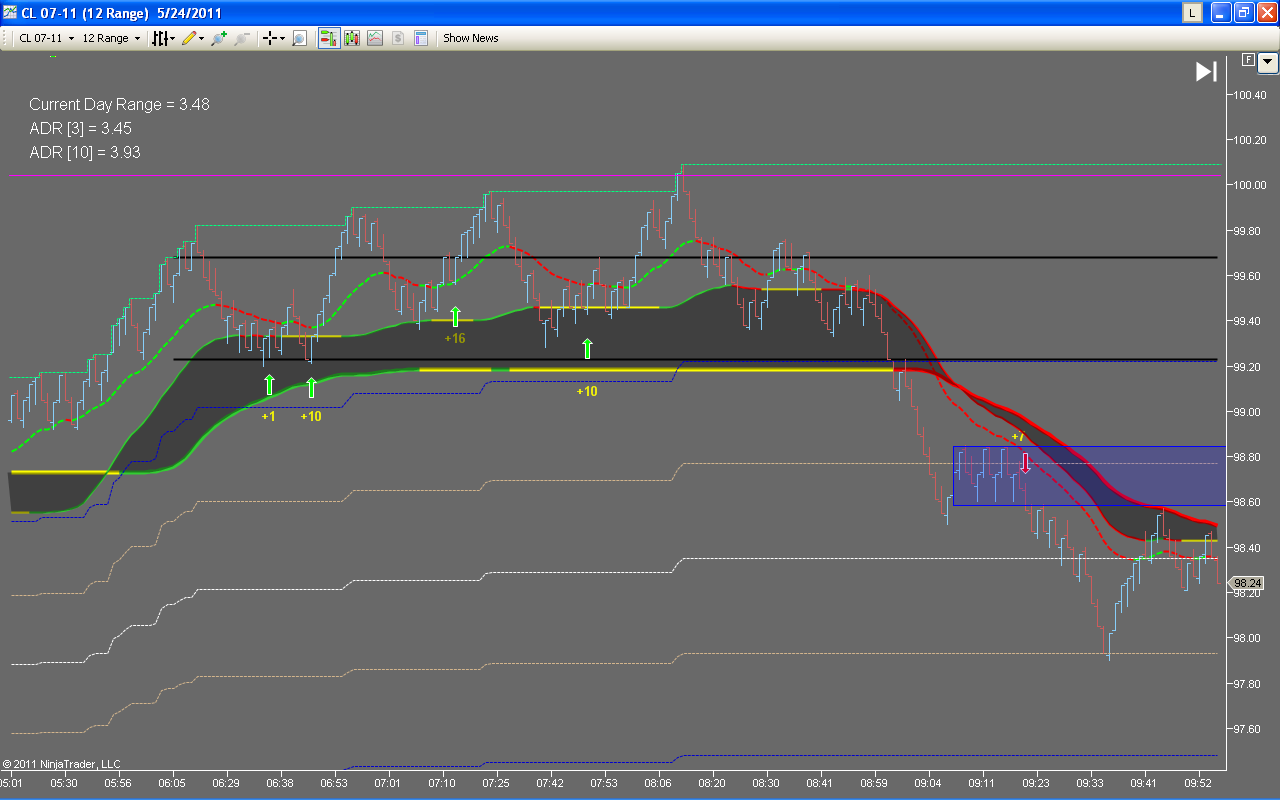The height and width of the screenshot is (800, 1280).
Task: Select the pencil drawing tools icon
Action: pos(191,38)
